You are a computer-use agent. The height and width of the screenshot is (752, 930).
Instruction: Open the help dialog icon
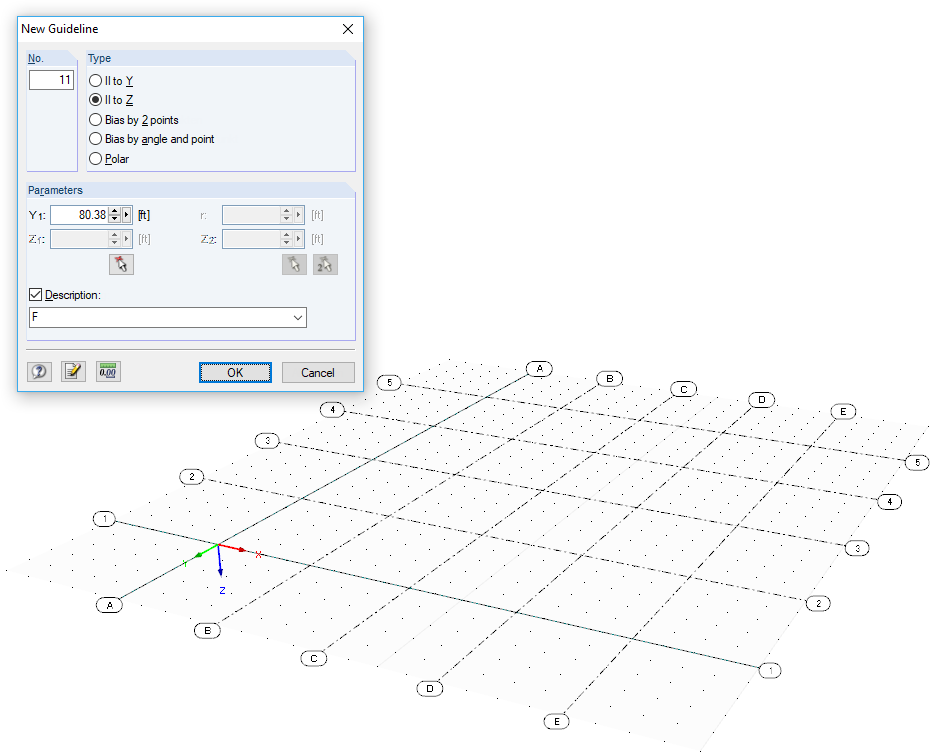pos(39,371)
